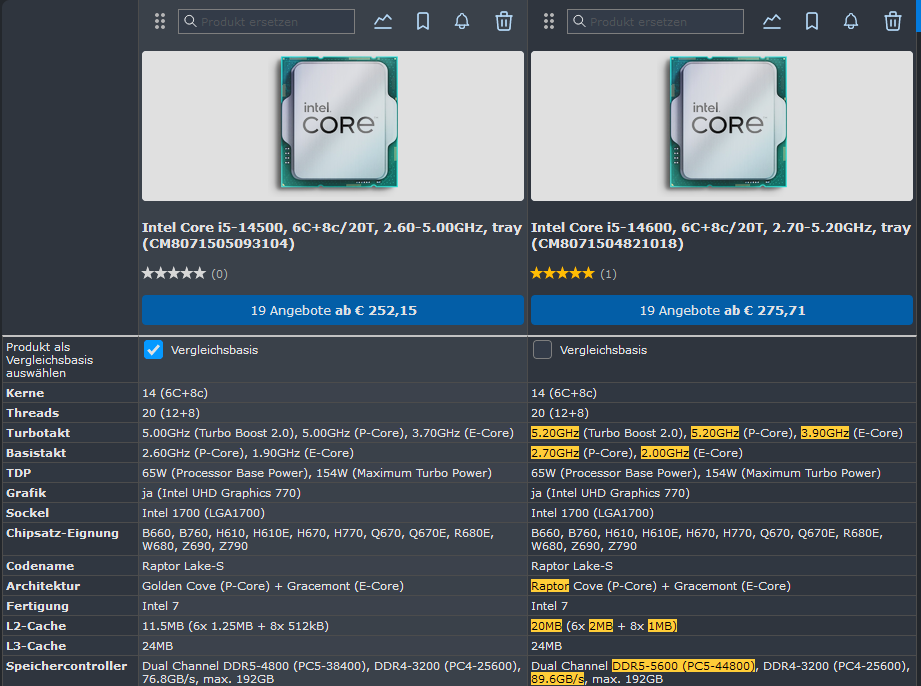Open Intel Core i5-14600 product title link
The width and height of the screenshot is (921, 686).
721,236
